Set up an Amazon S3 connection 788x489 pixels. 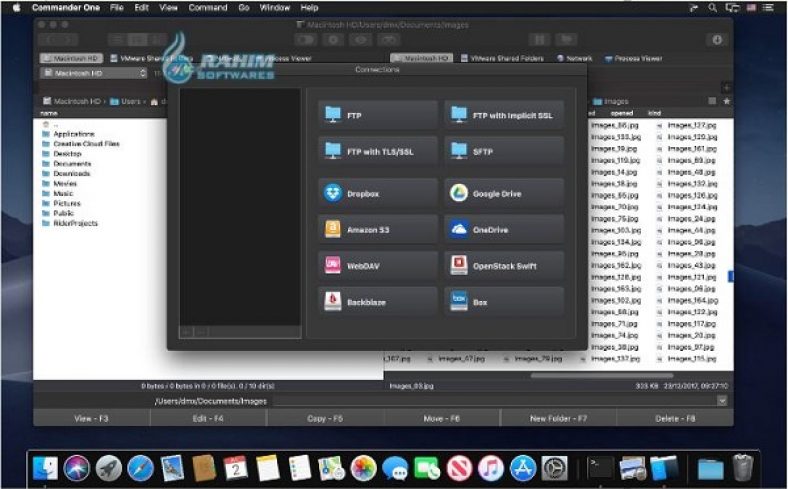378,230
